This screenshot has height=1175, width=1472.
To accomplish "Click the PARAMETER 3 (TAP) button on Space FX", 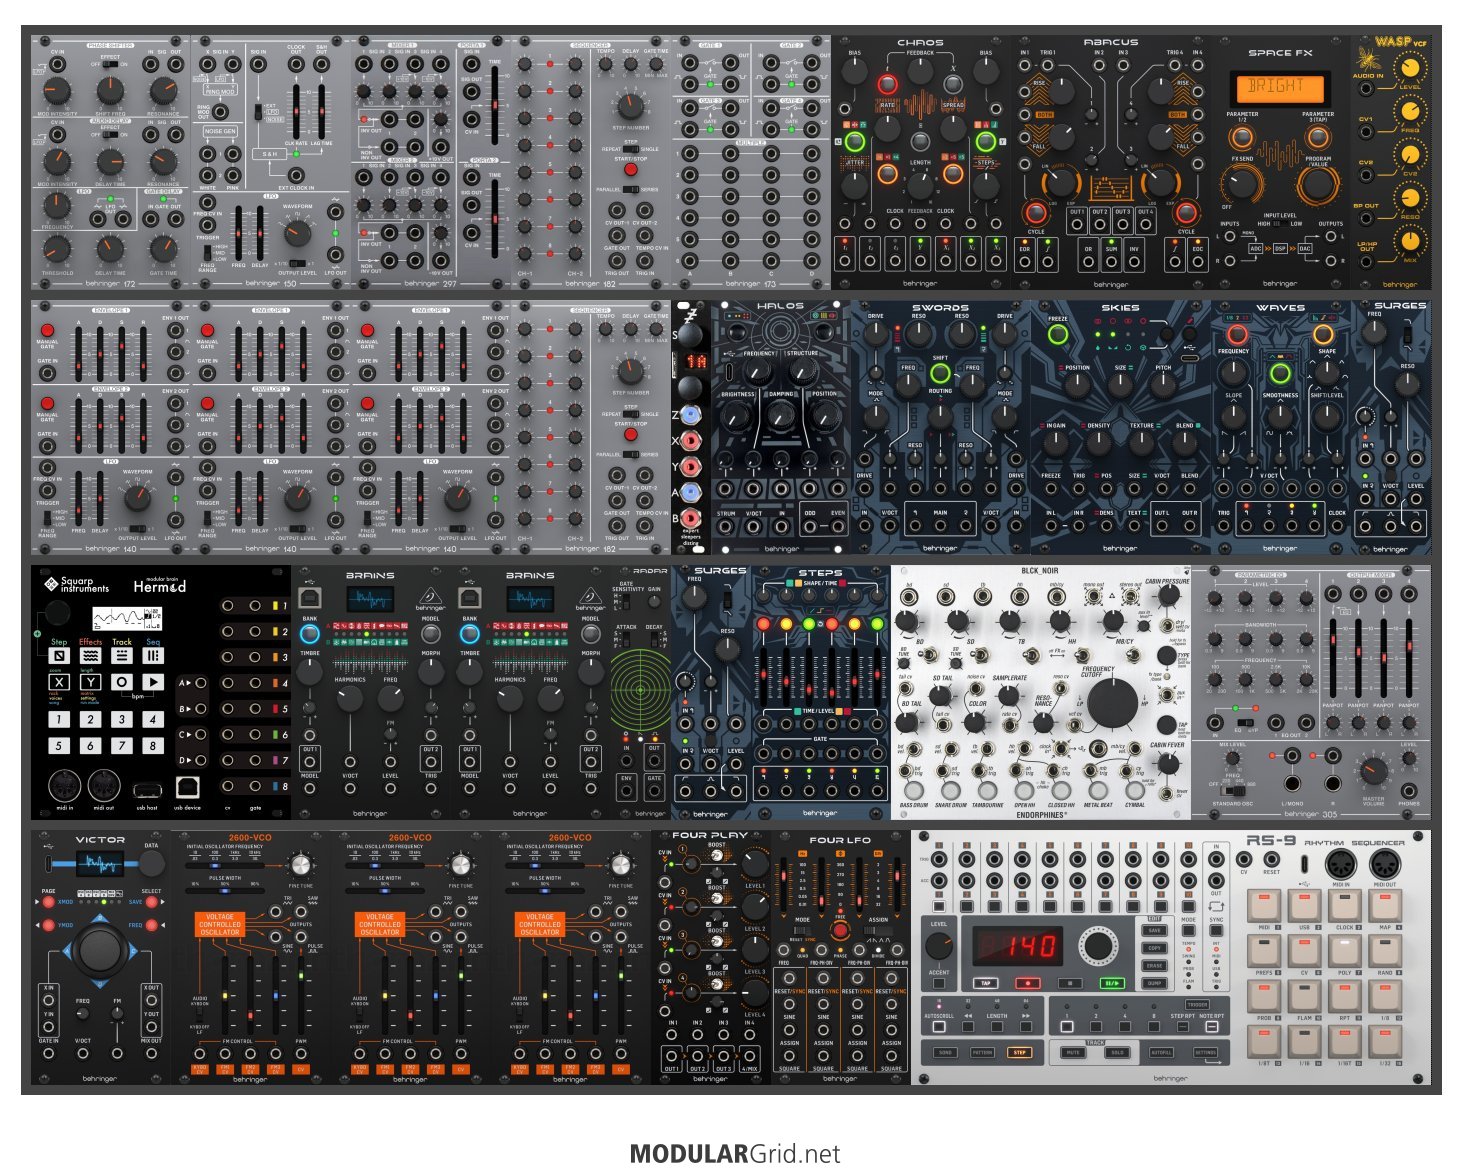I will click(1317, 137).
